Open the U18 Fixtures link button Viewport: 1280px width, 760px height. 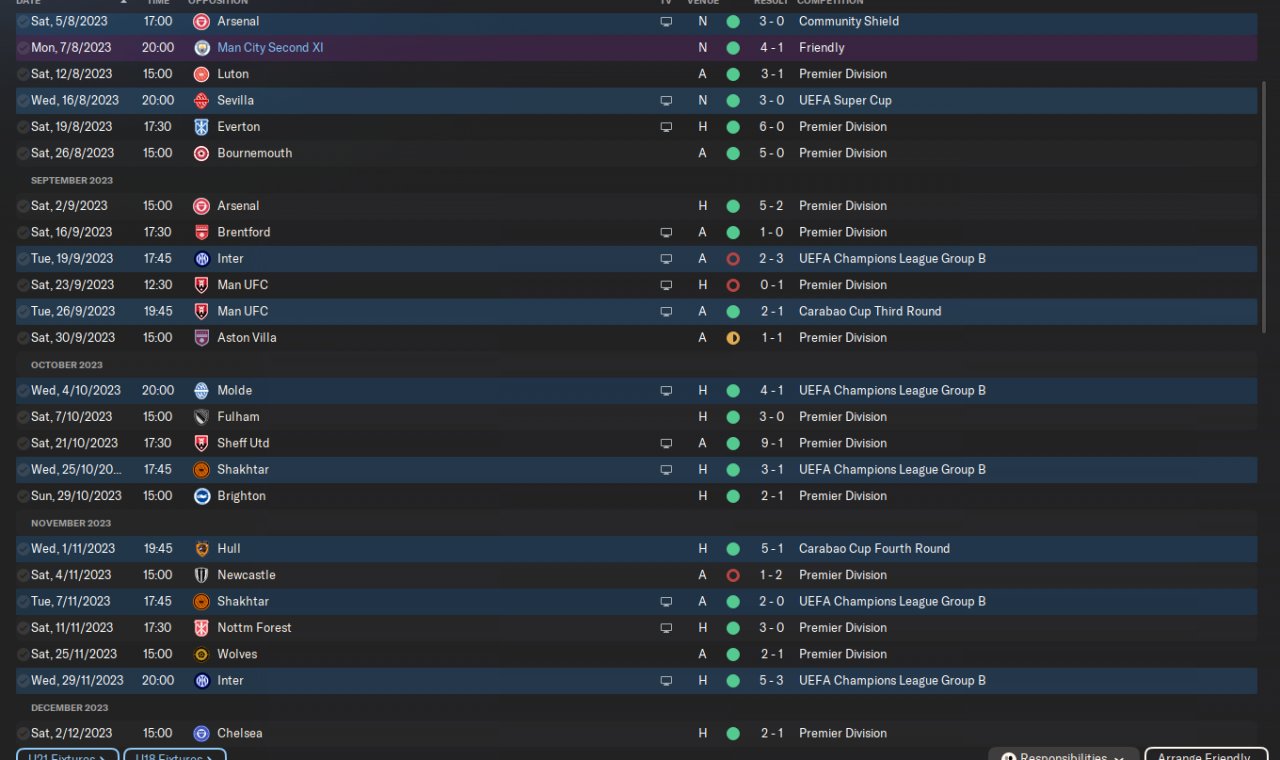point(174,756)
